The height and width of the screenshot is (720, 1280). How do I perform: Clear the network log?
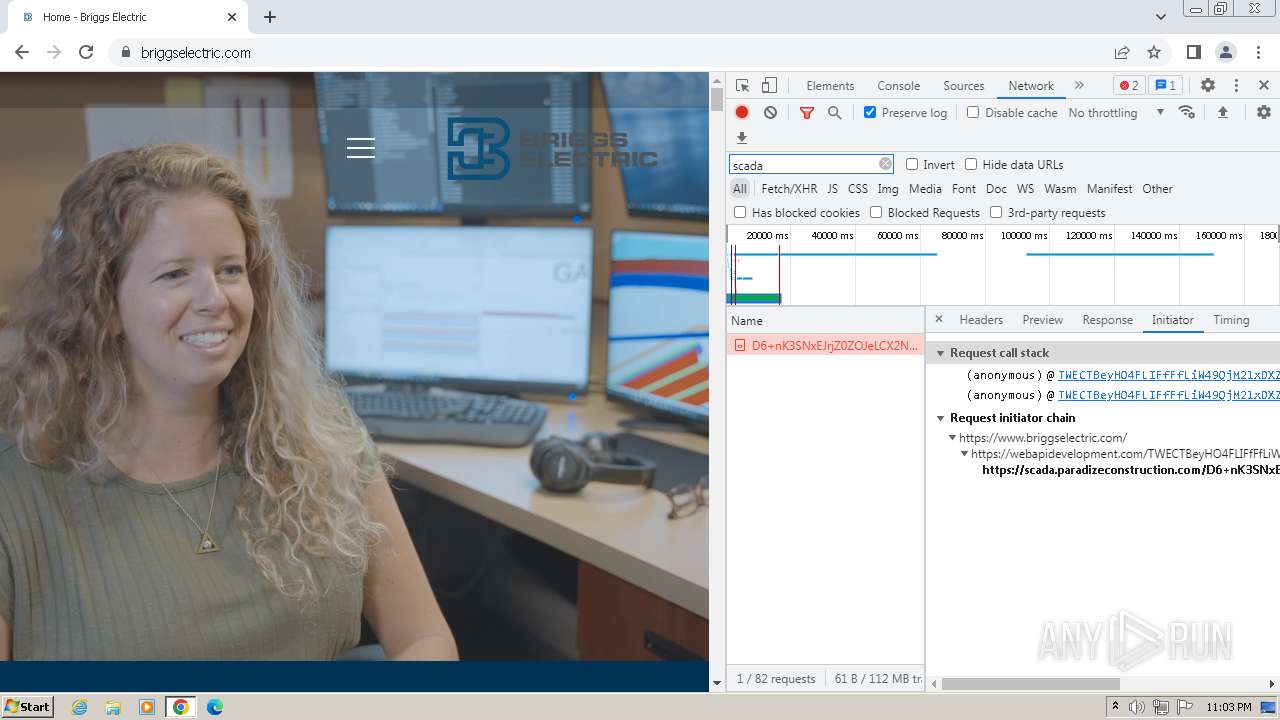(x=770, y=113)
